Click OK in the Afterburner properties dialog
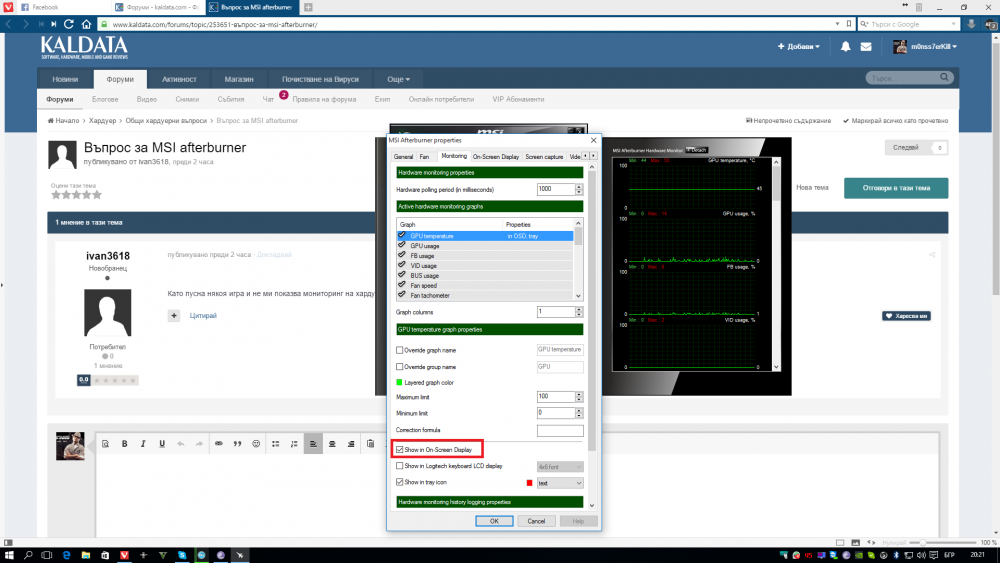1000x563 pixels. pyautogui.click(x=494, y=521)
